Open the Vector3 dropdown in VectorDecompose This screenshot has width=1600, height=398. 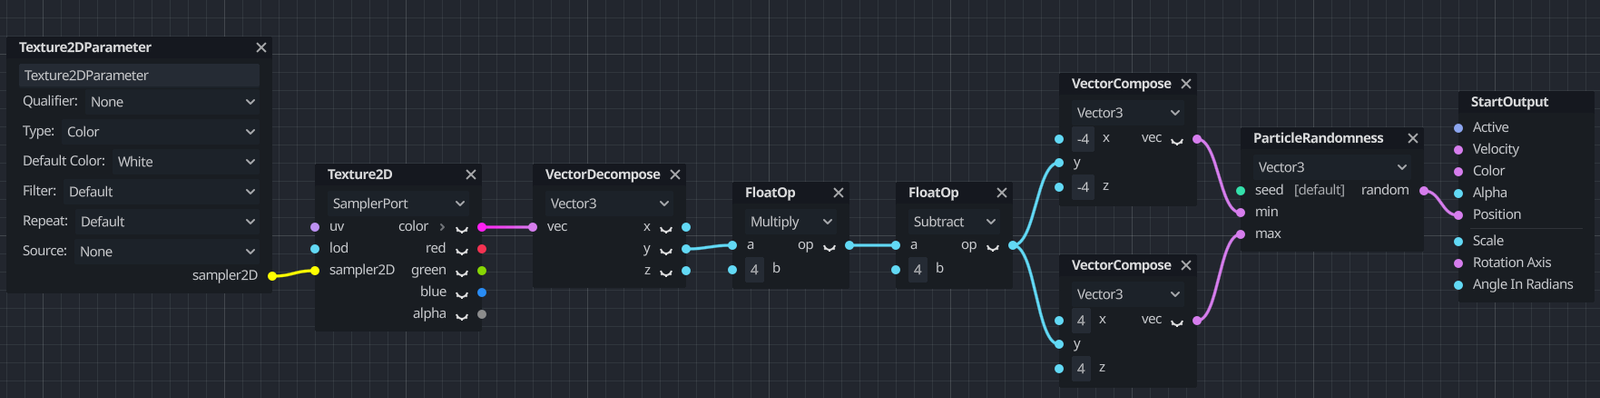(x=609, y=203)
